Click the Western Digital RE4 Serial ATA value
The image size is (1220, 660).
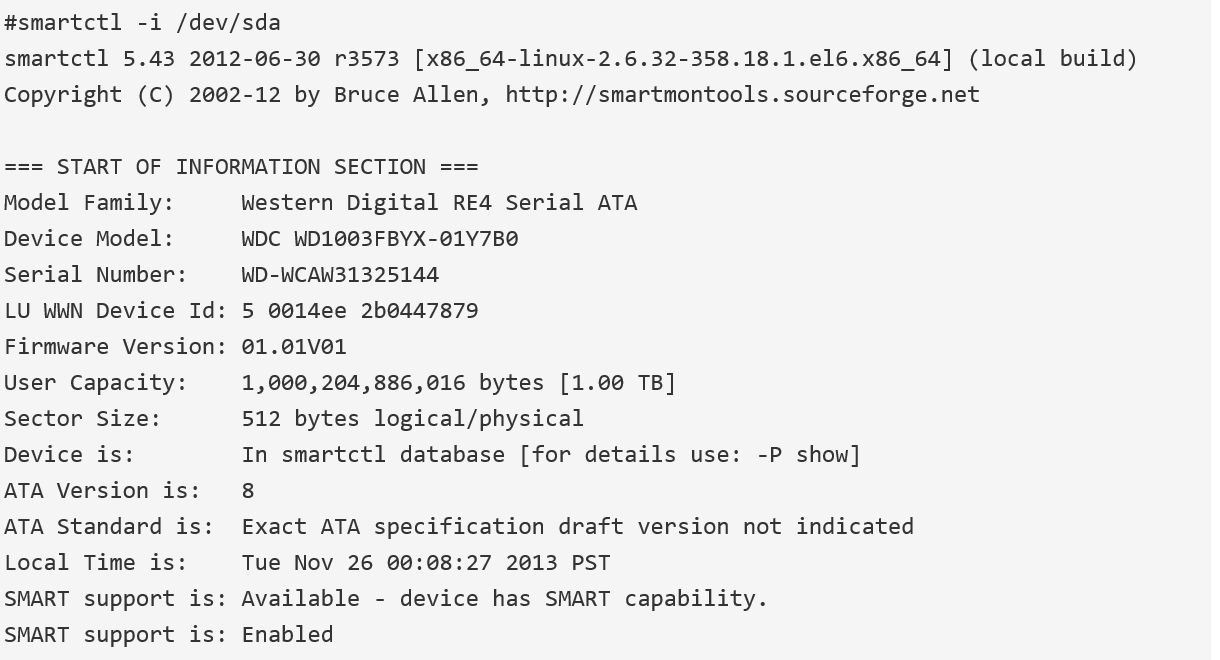coord(439,203)
